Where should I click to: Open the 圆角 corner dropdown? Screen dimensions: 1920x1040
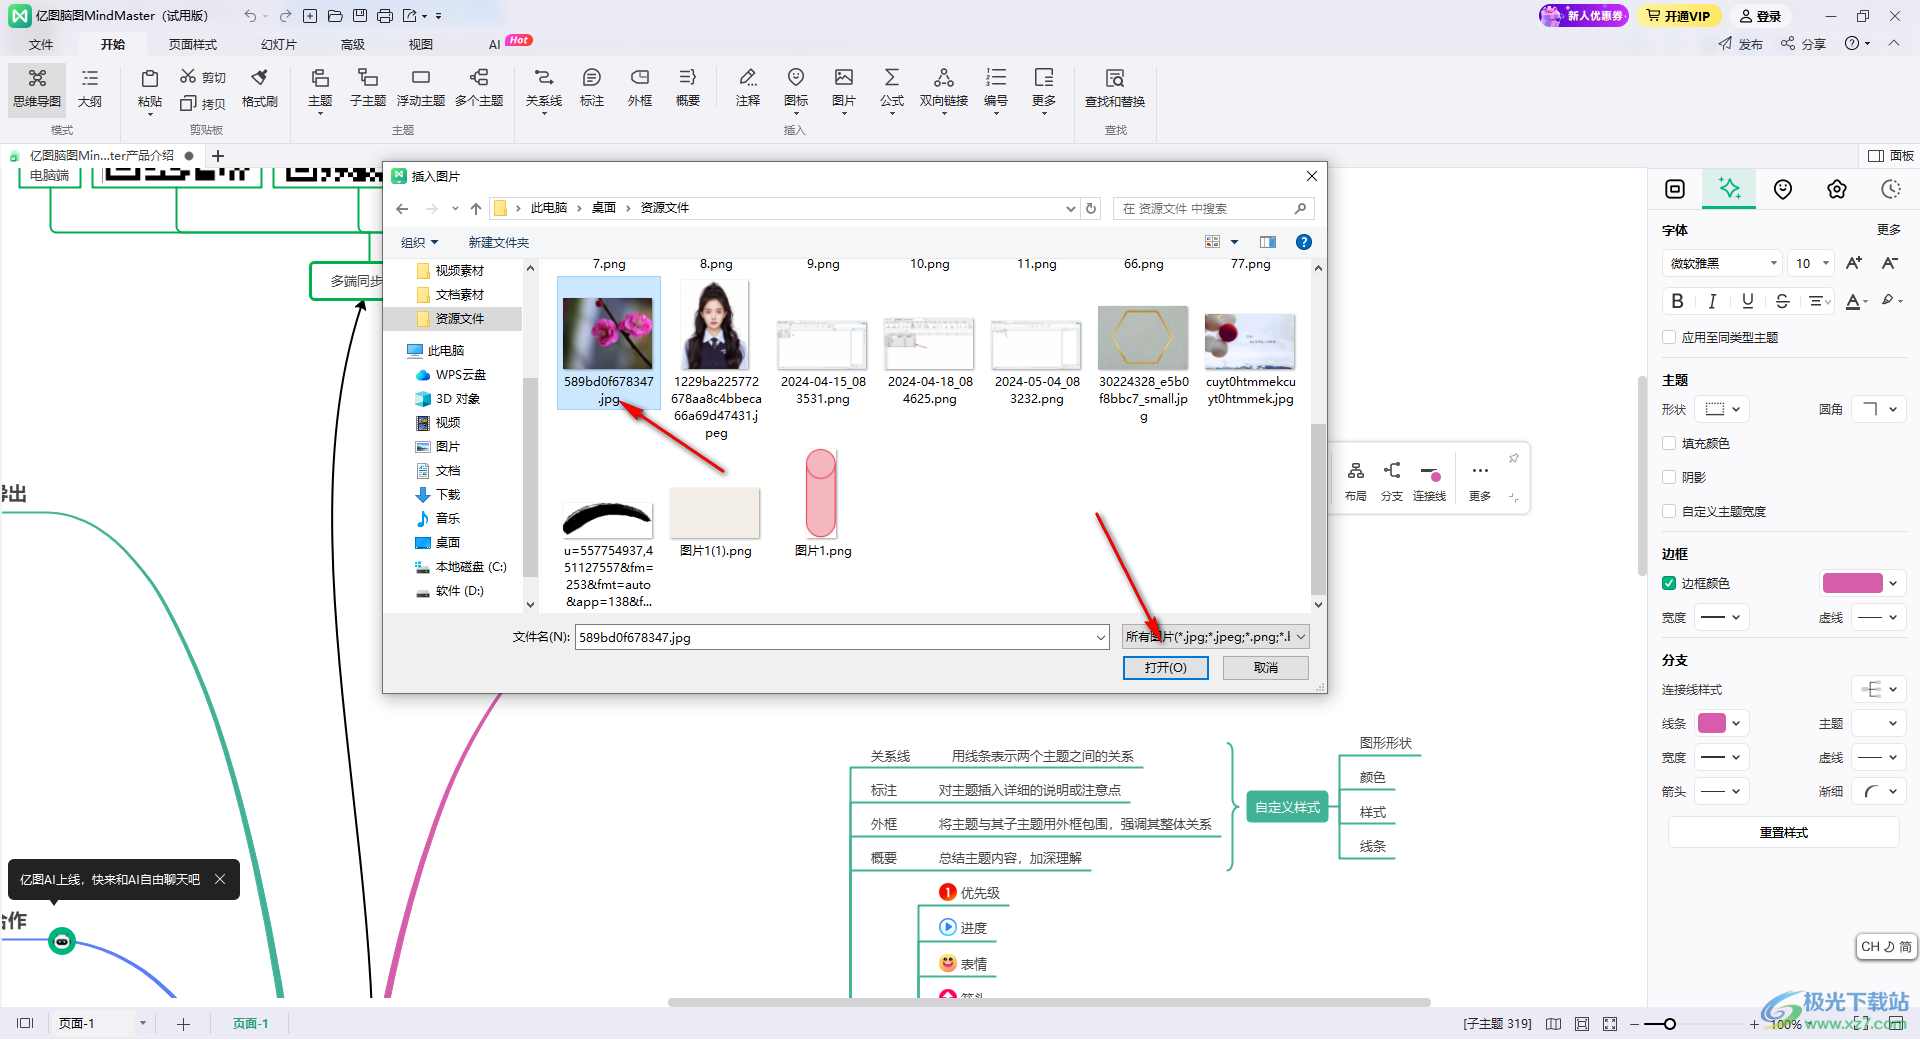point(1877,409)
